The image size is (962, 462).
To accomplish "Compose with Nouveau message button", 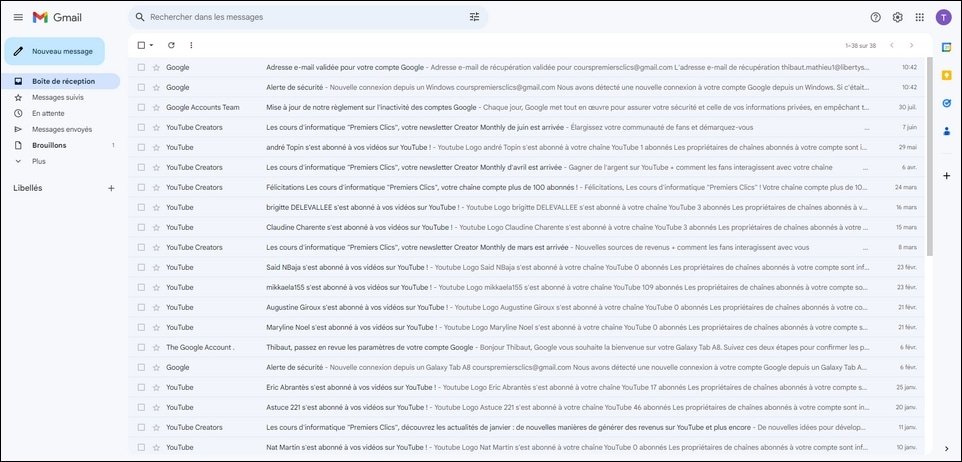I will click(55, 52).
